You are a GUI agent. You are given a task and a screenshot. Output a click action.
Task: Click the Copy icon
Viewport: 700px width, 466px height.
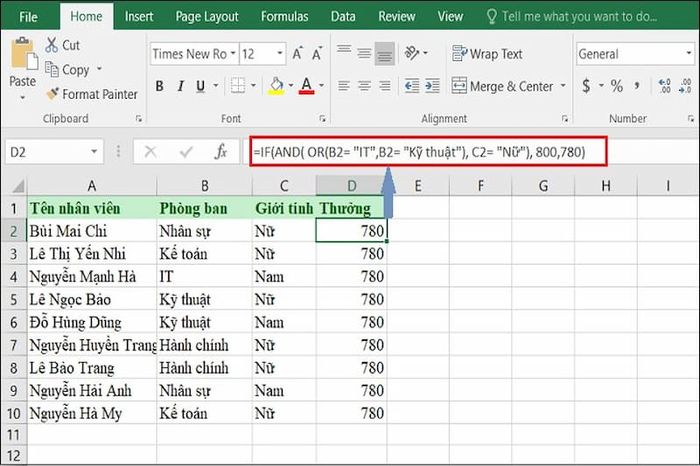coord(51,70)
